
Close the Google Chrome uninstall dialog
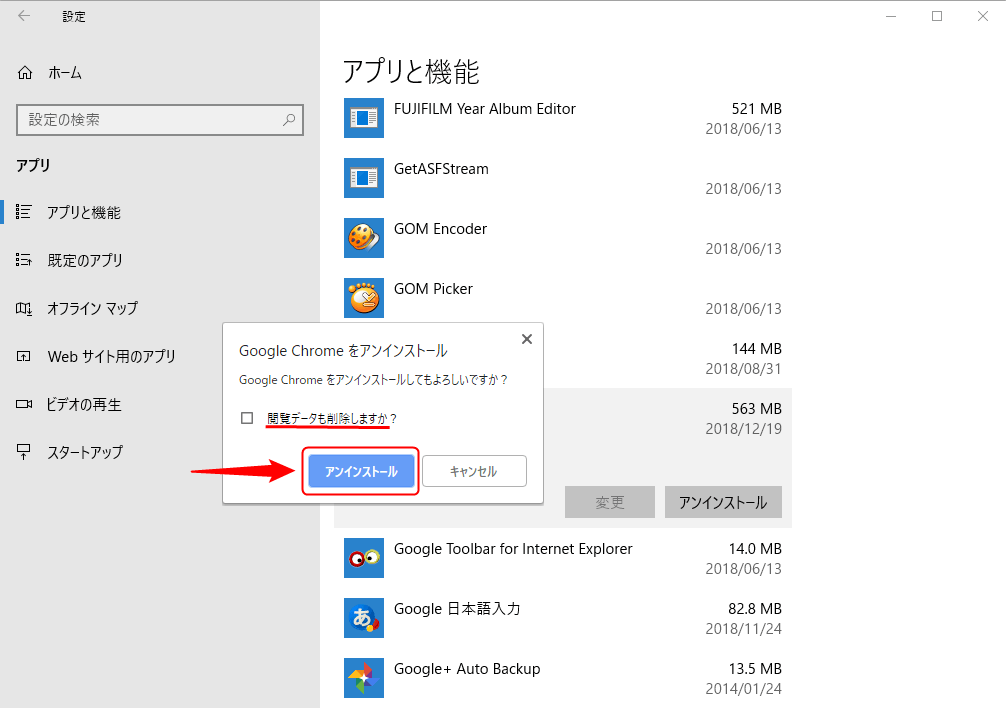coord(527,339)
